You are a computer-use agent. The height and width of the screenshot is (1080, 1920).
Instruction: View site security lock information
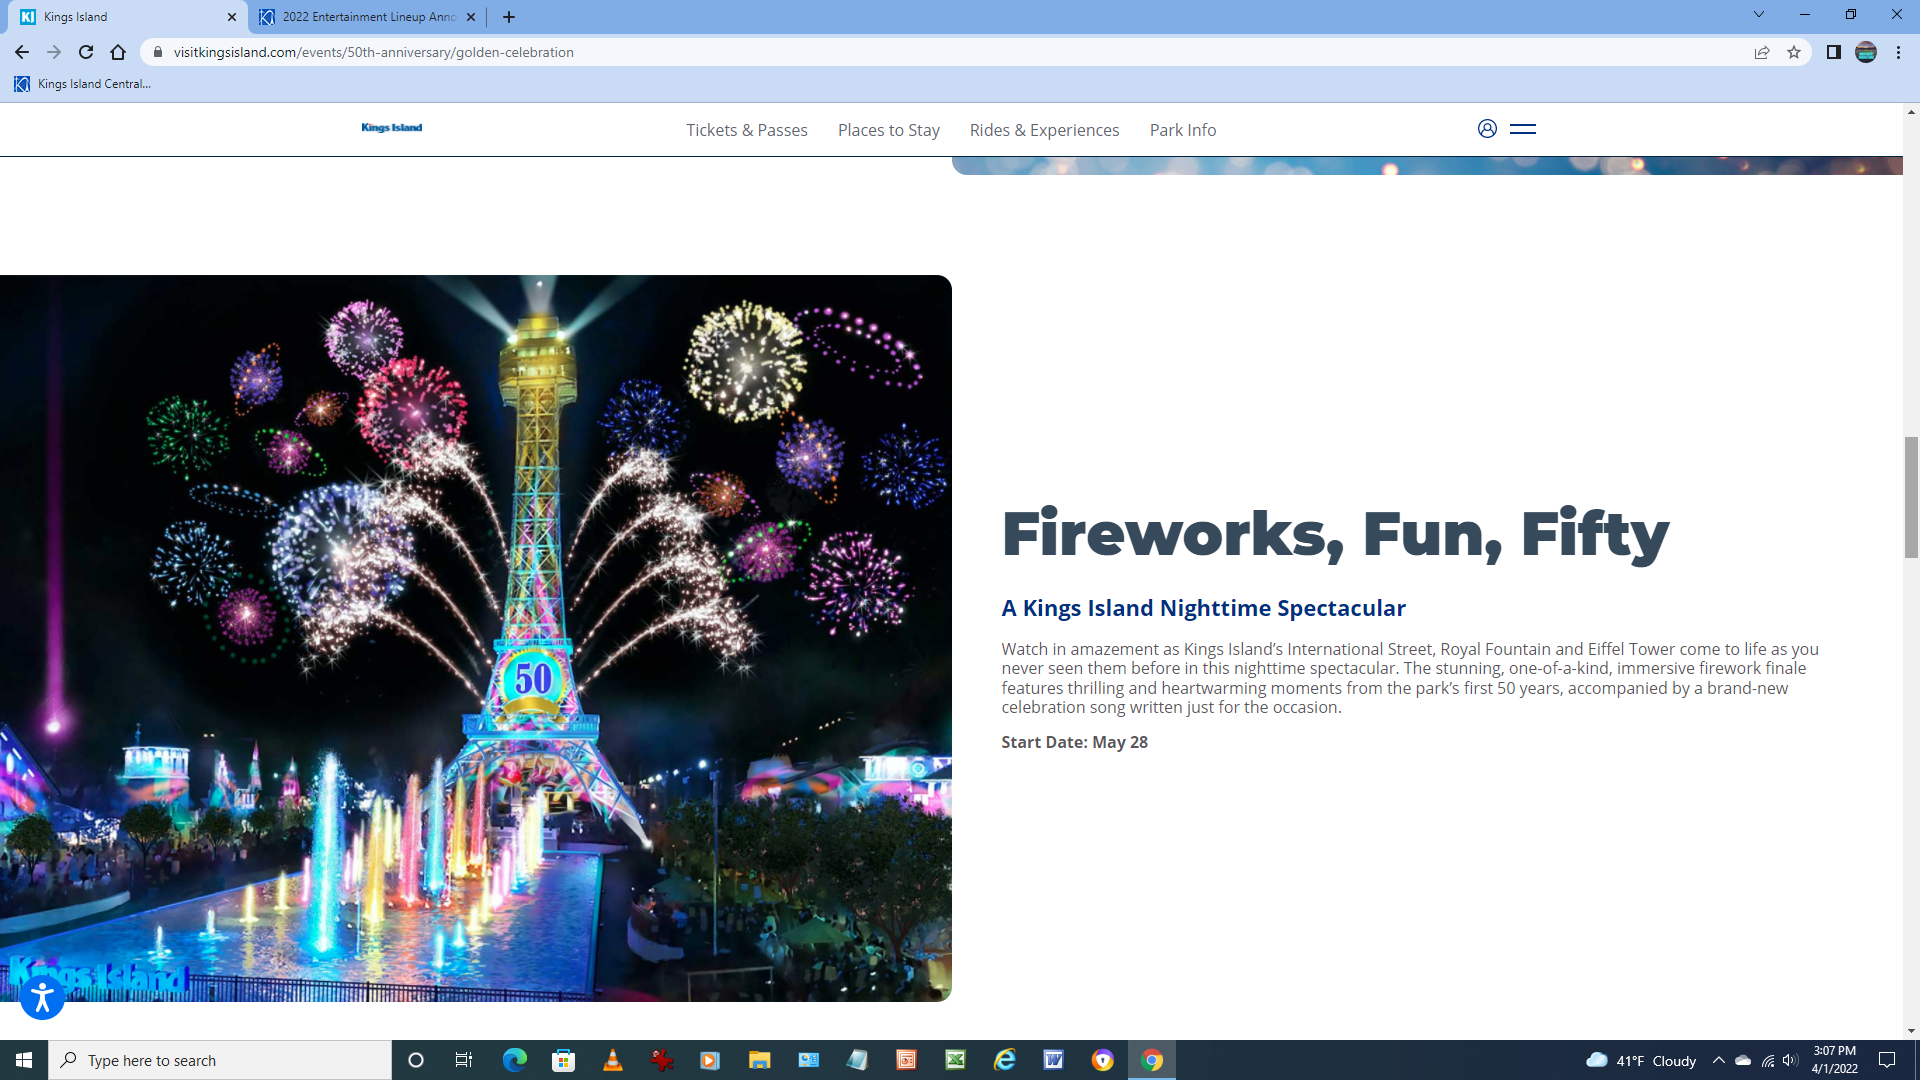pos(157,52)
